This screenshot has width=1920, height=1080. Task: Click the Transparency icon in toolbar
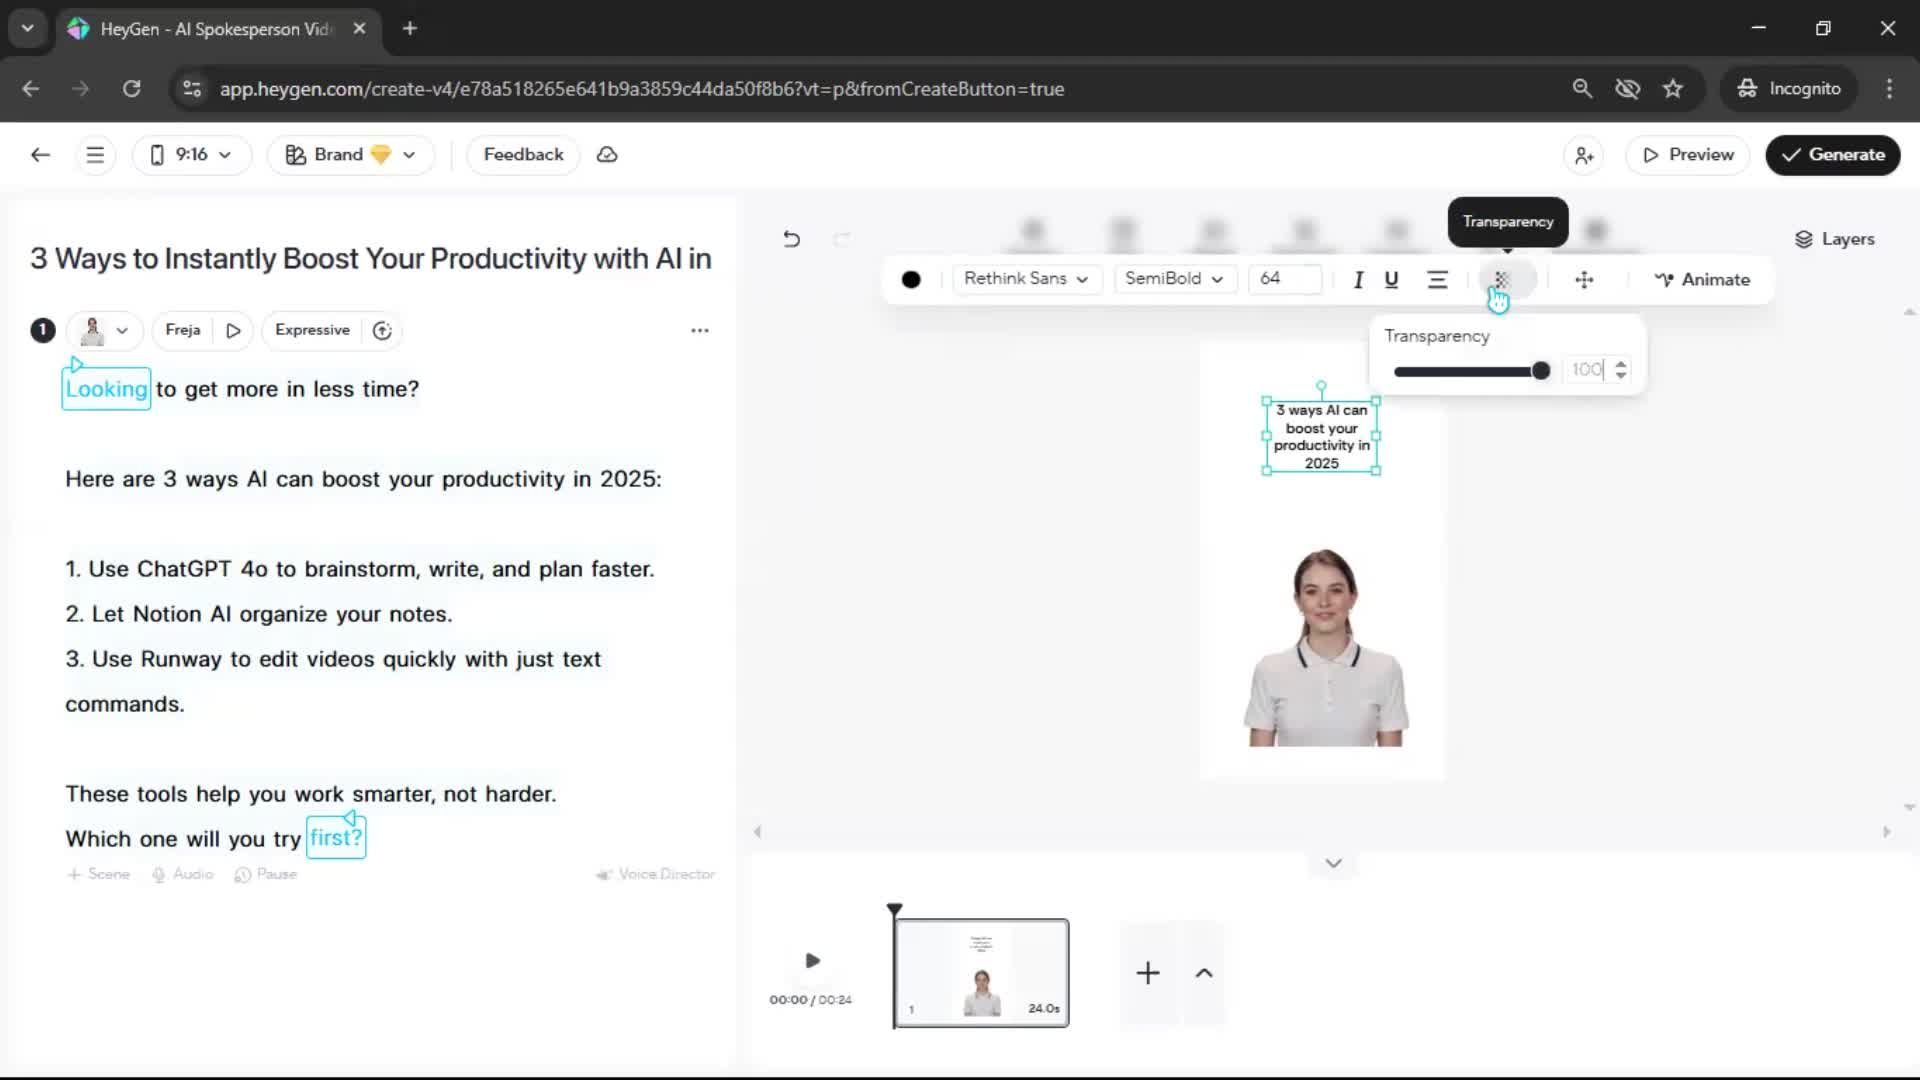[x=1501, y=279]
